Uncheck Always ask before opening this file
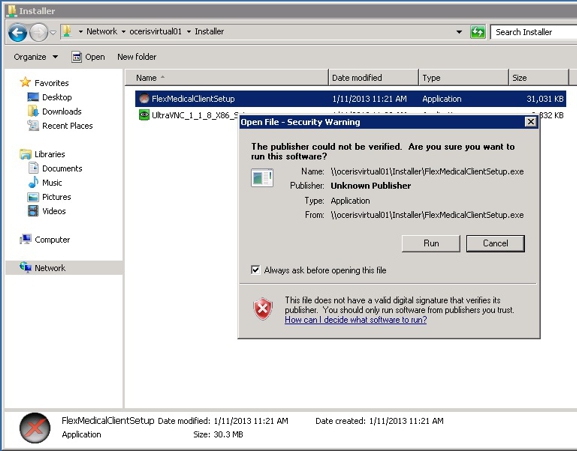Viewport: 577px width, 451px height. 255,270
